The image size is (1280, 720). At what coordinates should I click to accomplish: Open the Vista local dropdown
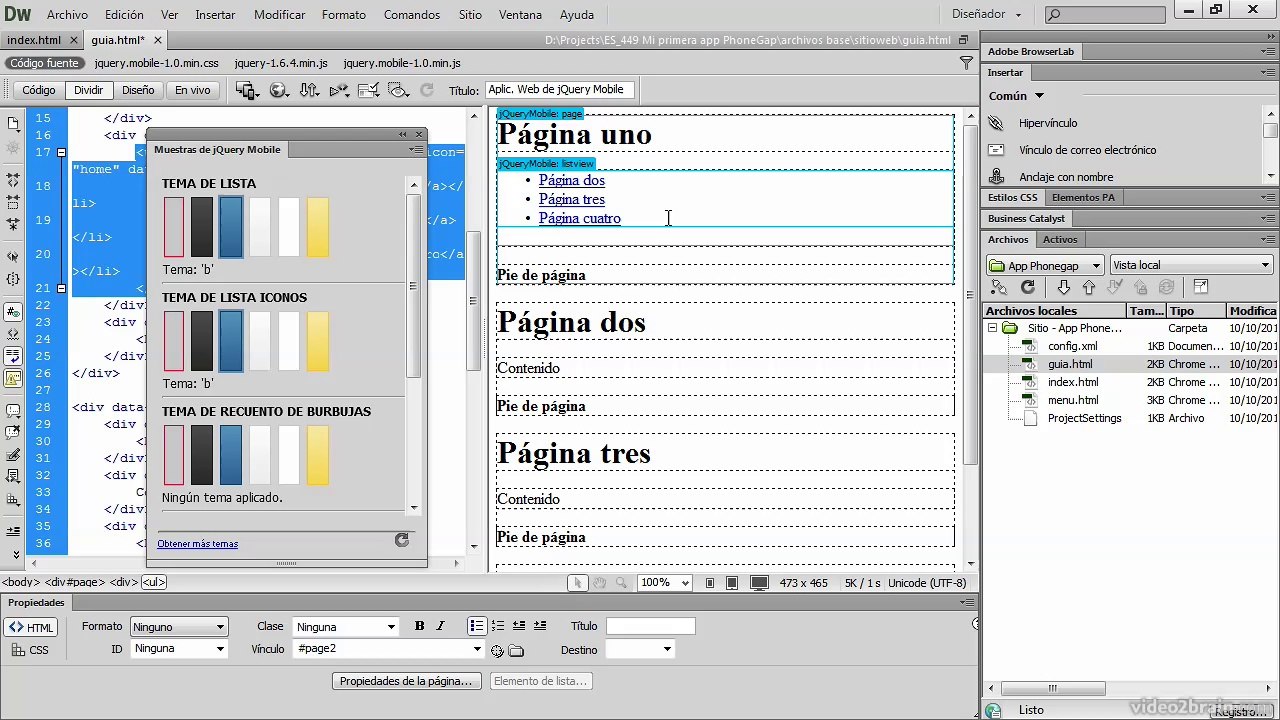(x=1191, y=265)
